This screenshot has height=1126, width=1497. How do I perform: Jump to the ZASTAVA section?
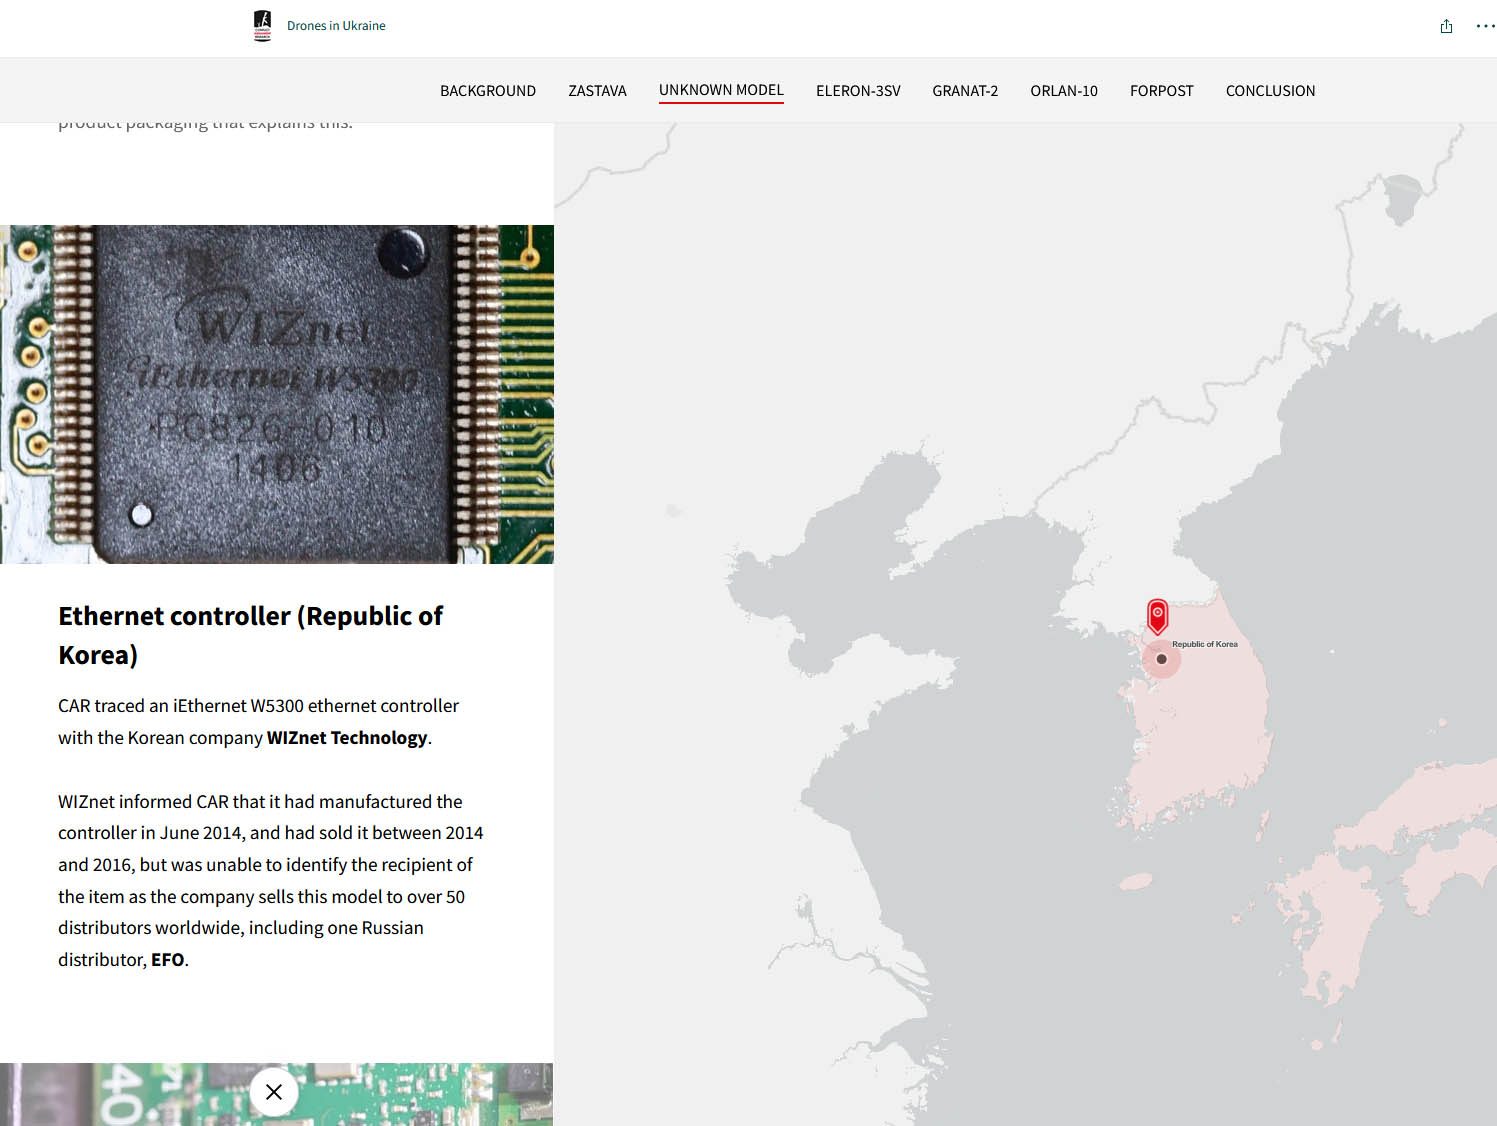[597, 91]
